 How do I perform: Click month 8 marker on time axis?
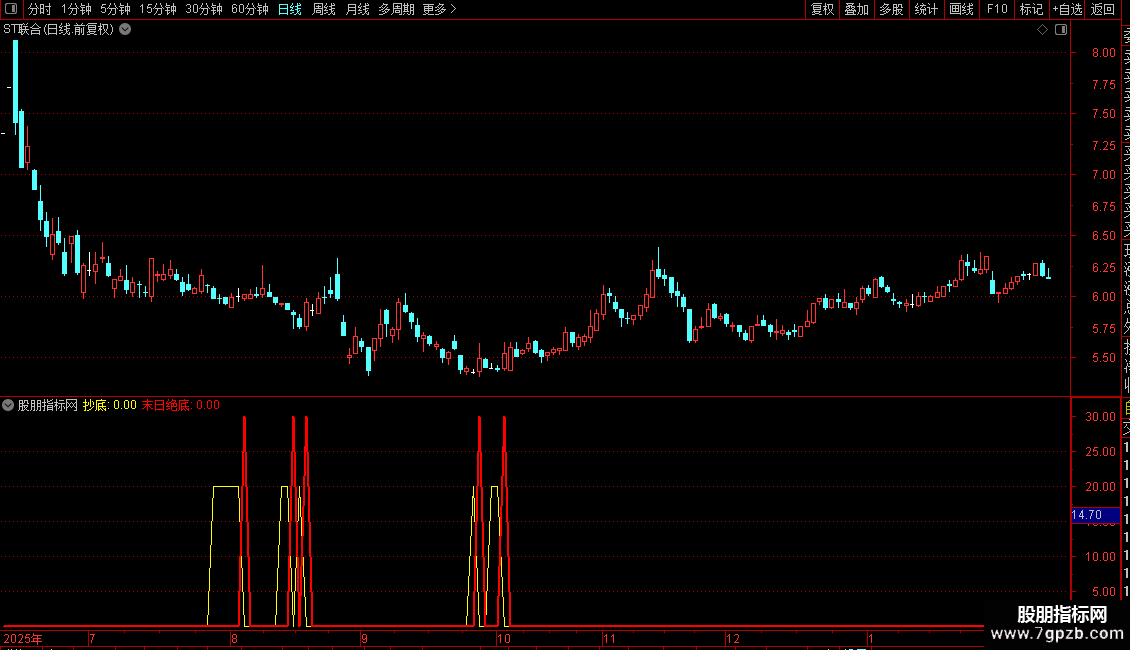(x=234, y=638)
